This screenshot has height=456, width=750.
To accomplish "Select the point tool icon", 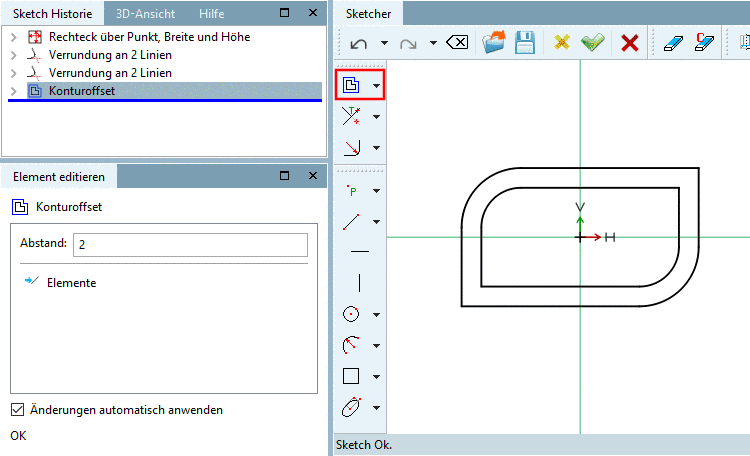I will pos(351,190).
